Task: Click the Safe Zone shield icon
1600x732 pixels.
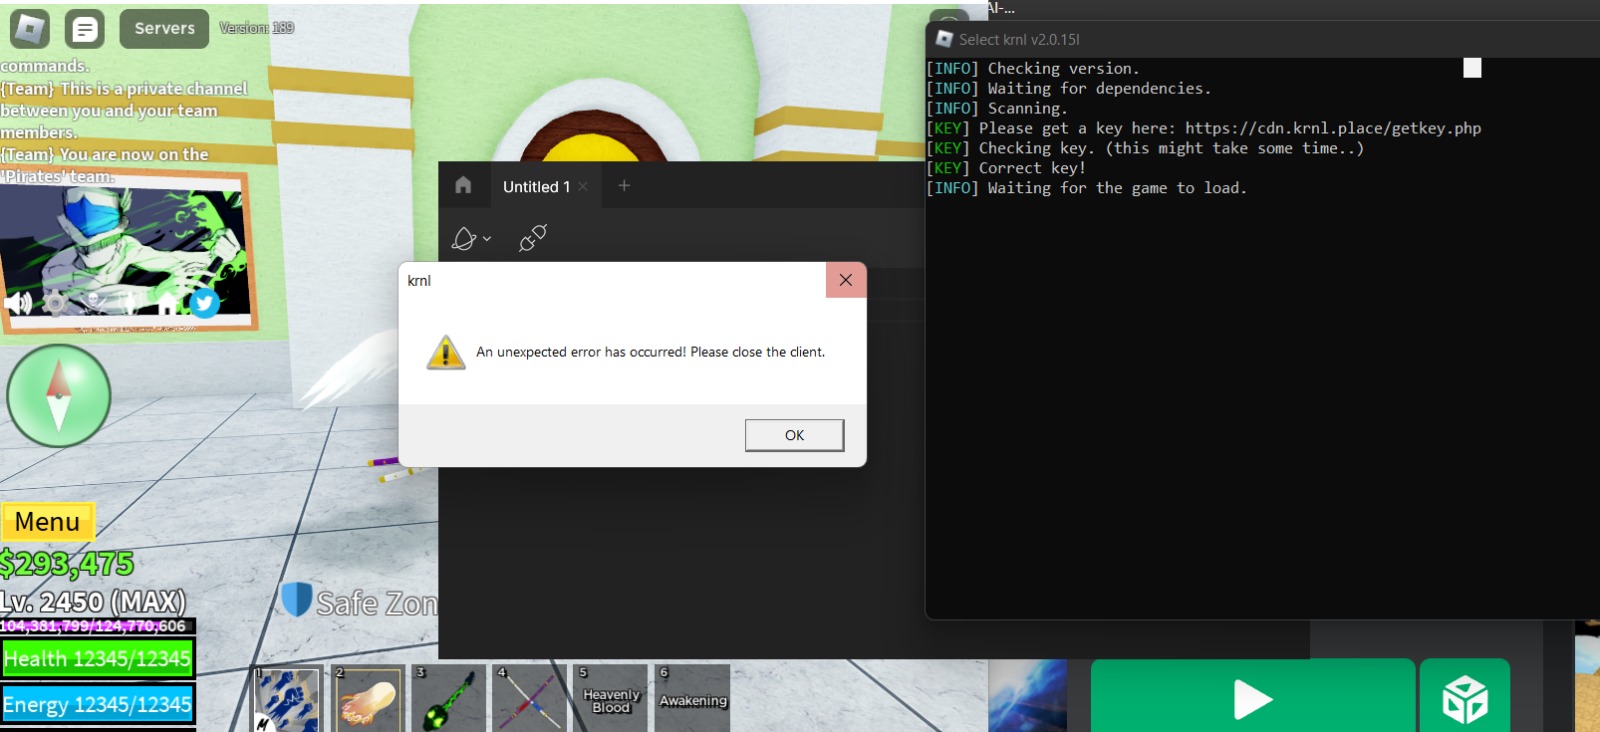Action: (x=296, y=600)
